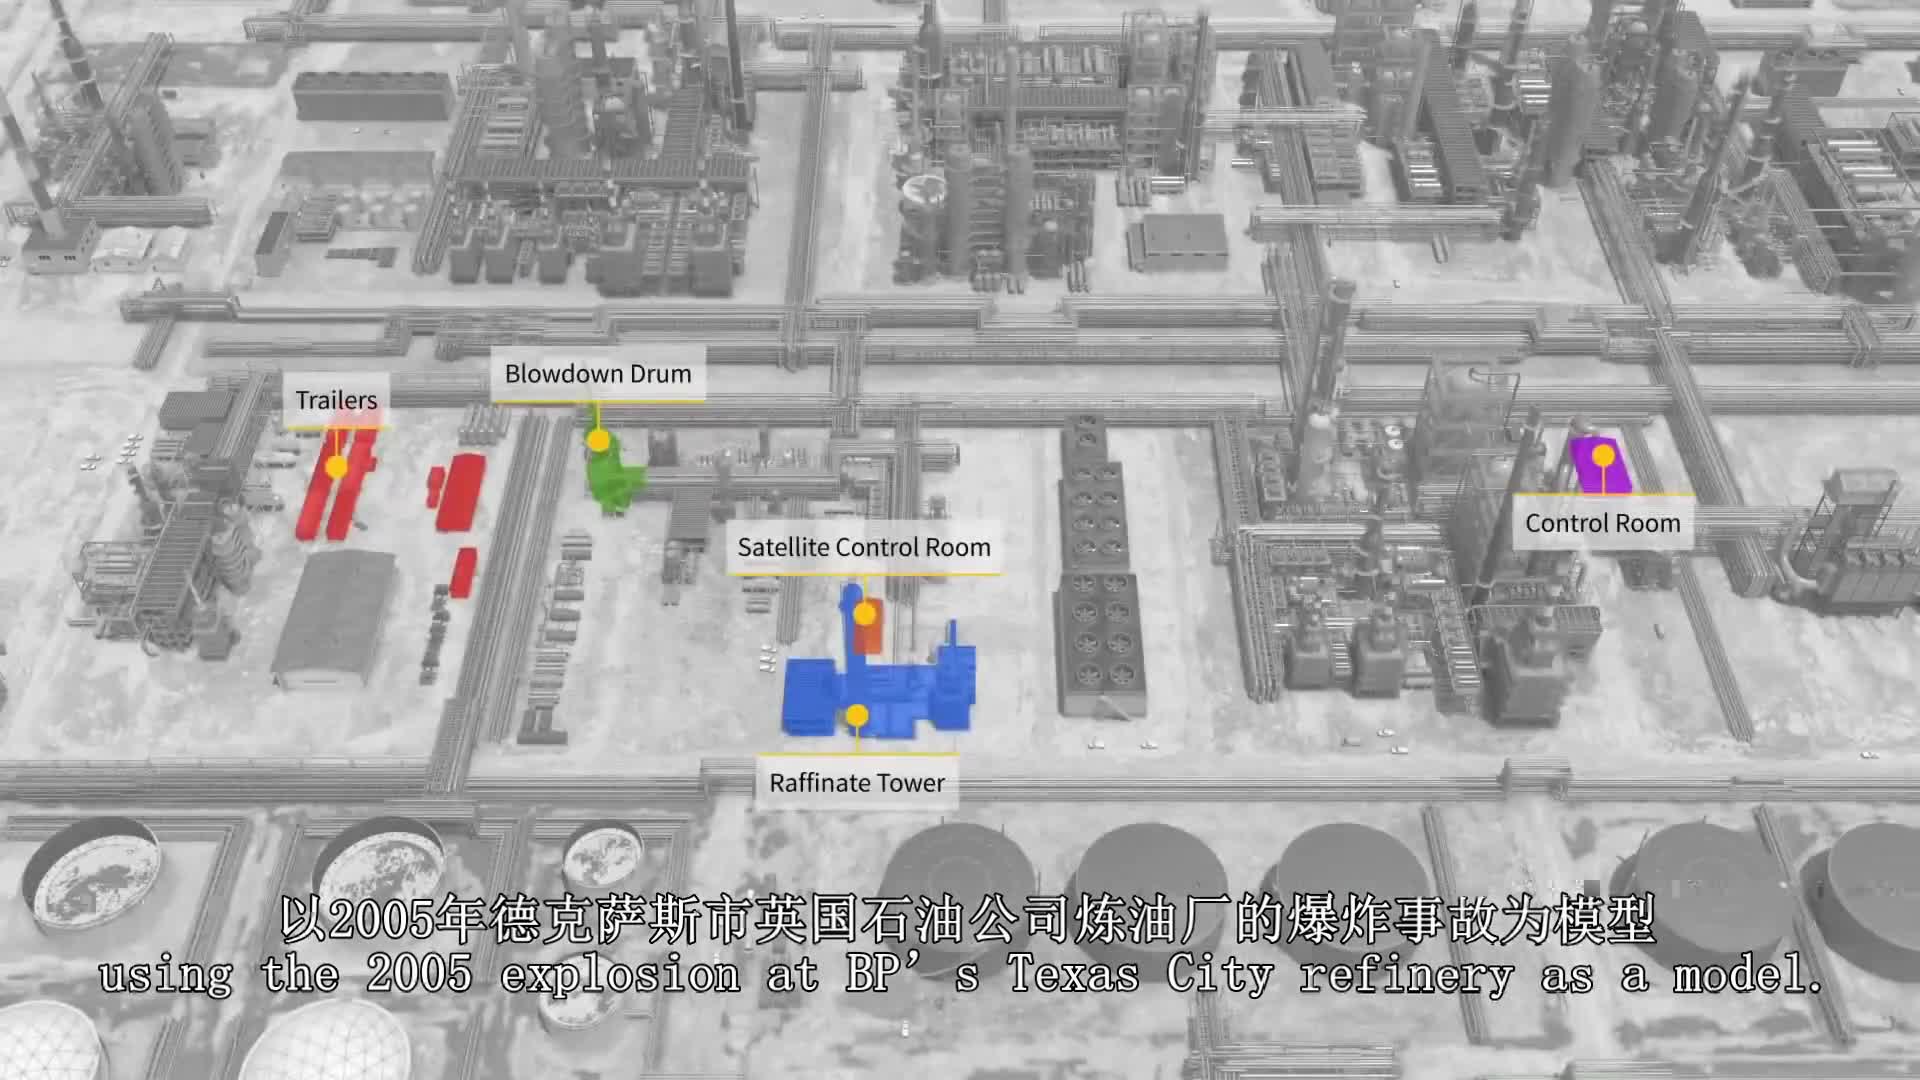Screen dimensions: 1920x1080
Task: Select the wide red trailer block
Action: [462, 492]
